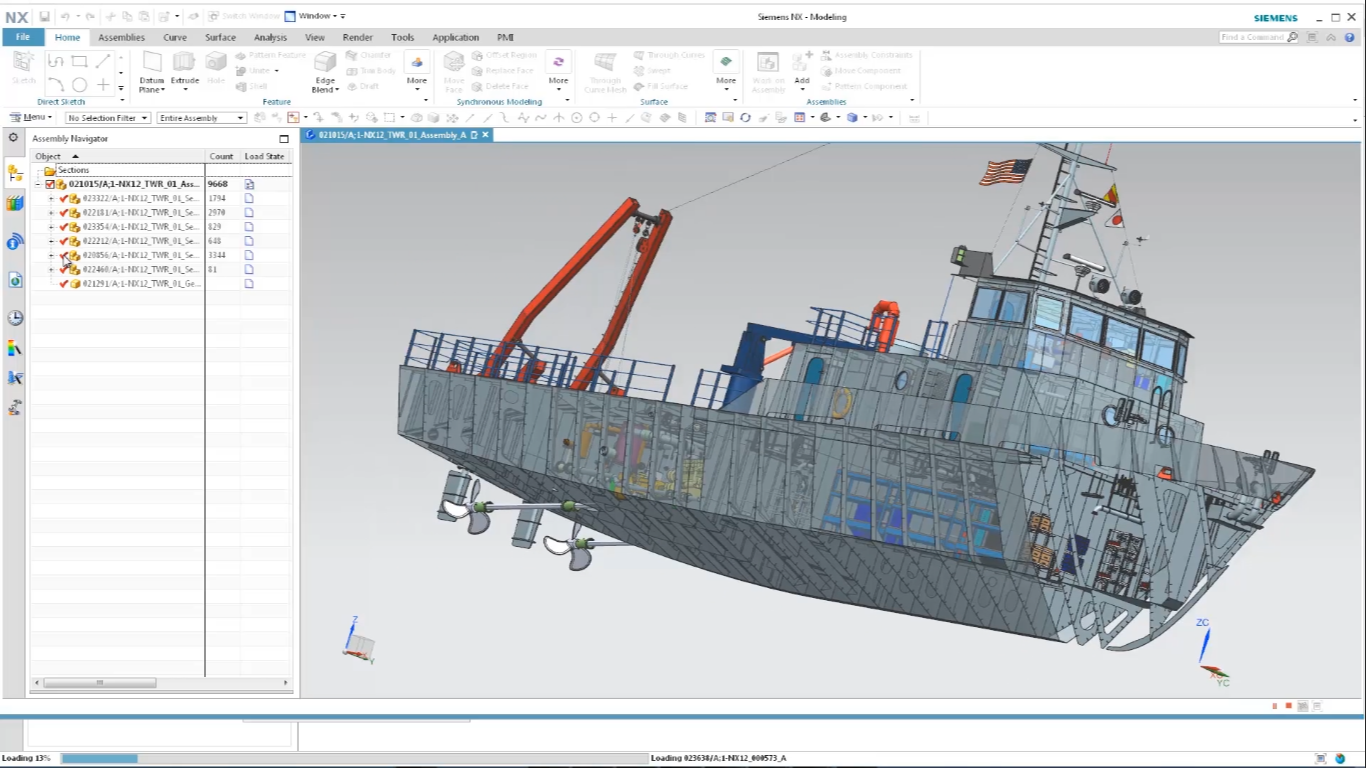Toggle the red checkmark for component 023354/A

[x=64, y=227]
